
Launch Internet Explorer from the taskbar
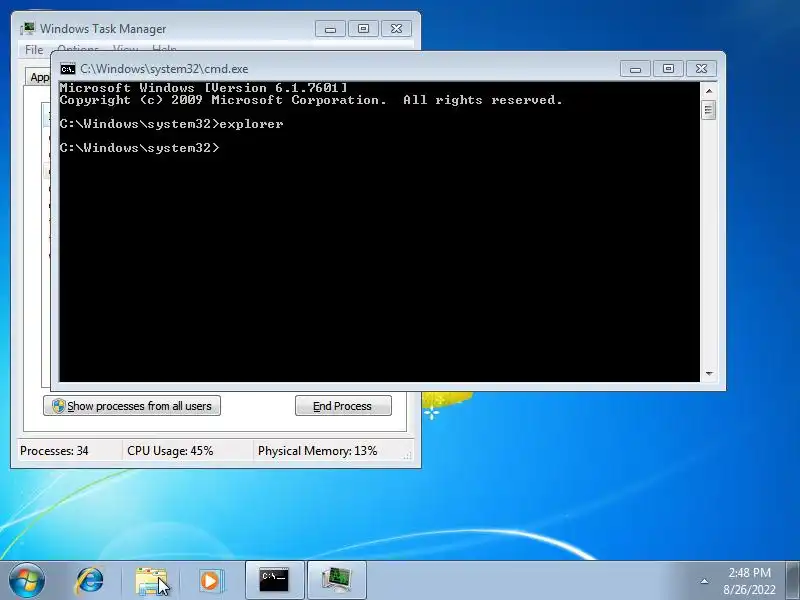pyautogui.click(x=90, y=581)
